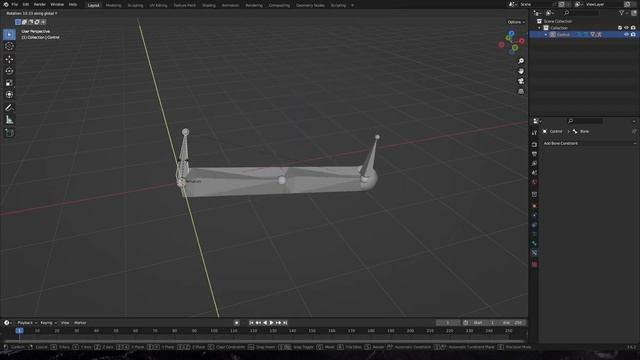Expand the Control armature tree item
The image size is (640, 360).
[546, 35]
